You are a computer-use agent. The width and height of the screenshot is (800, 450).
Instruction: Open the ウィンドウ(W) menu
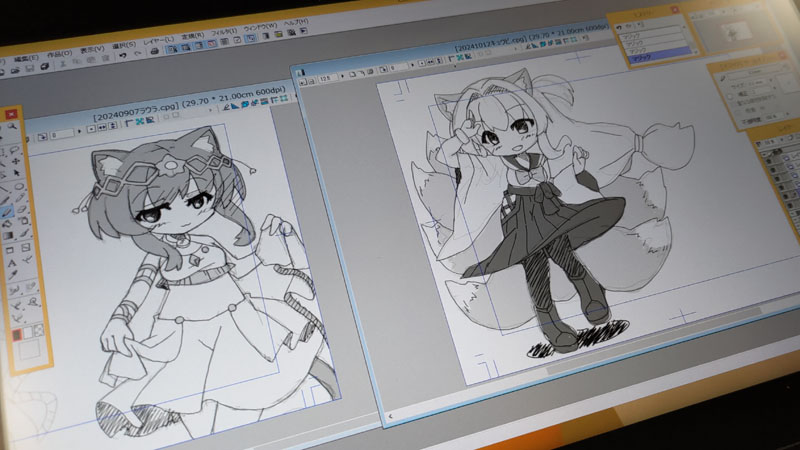(260, 27)
